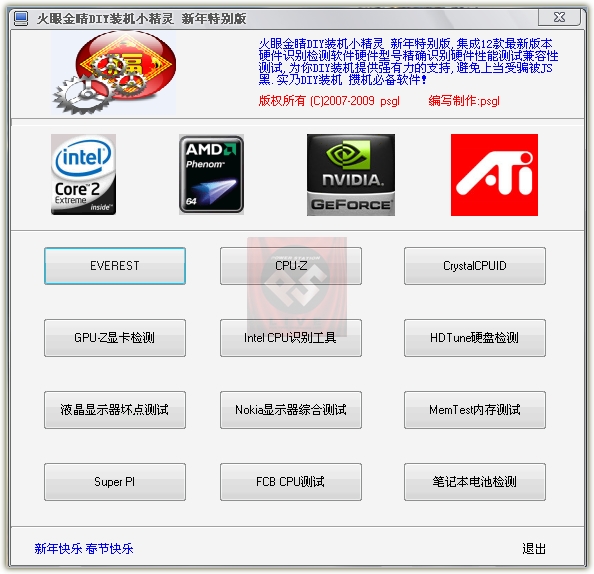594x574 pixels.
Task: Start FCB CPU测试
Action: click(x=291, y=482)
